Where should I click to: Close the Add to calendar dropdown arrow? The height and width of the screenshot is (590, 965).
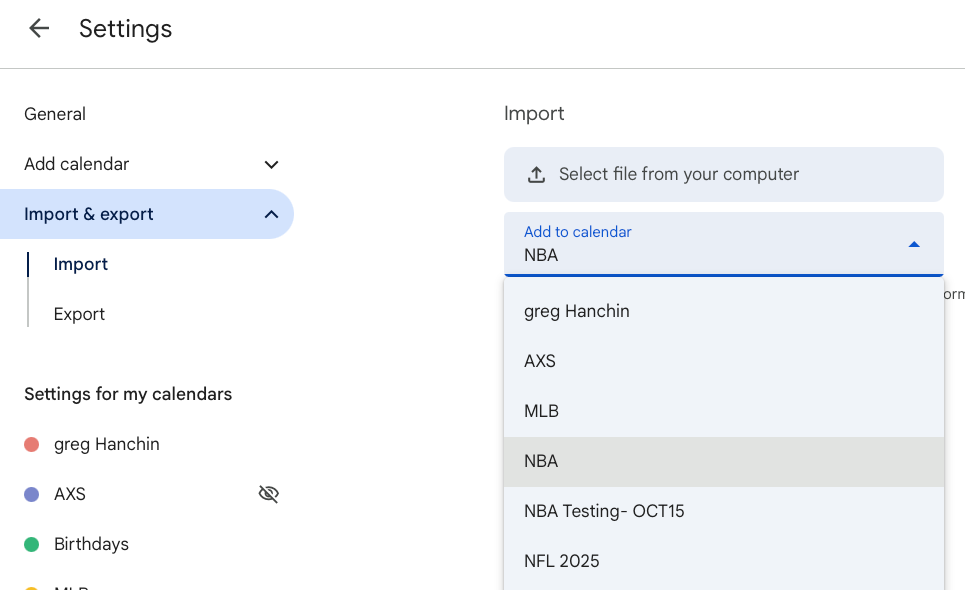coord(913,245)
